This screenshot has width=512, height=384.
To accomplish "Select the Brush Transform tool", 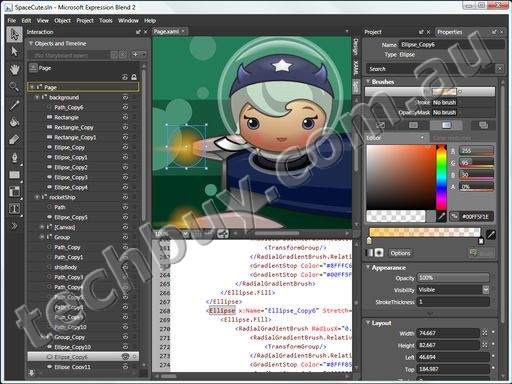I will click(x=14, y=139).
